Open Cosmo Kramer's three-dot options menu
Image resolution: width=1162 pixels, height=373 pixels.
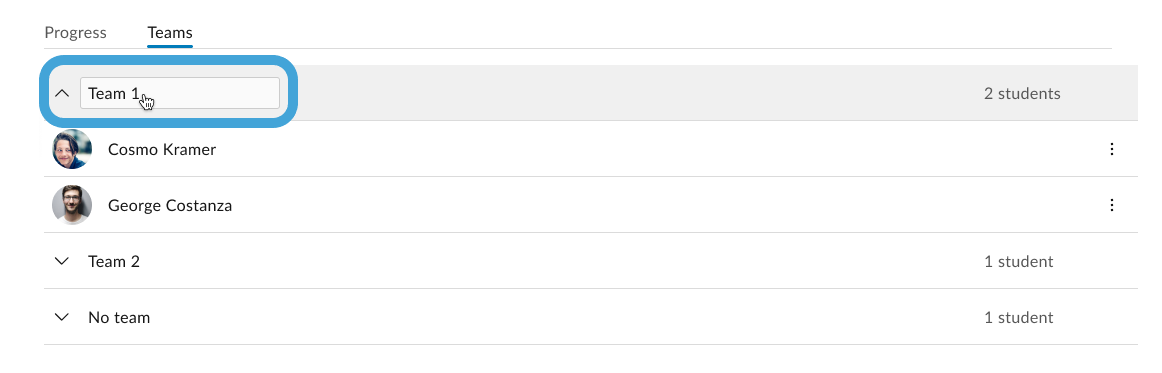tap(1112, 149)
